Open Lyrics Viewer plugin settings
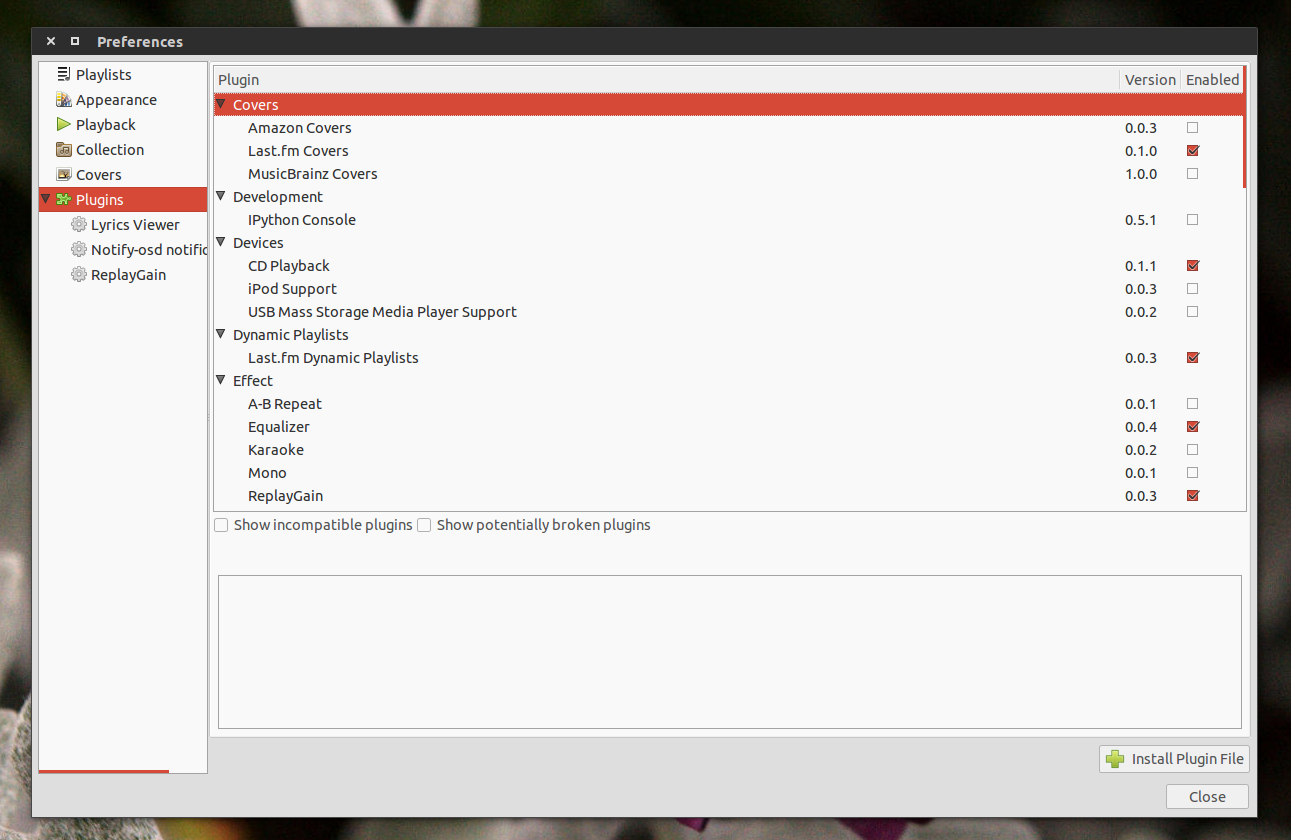1291x840 pixels. pyautogui.click(x=123, y=225)
